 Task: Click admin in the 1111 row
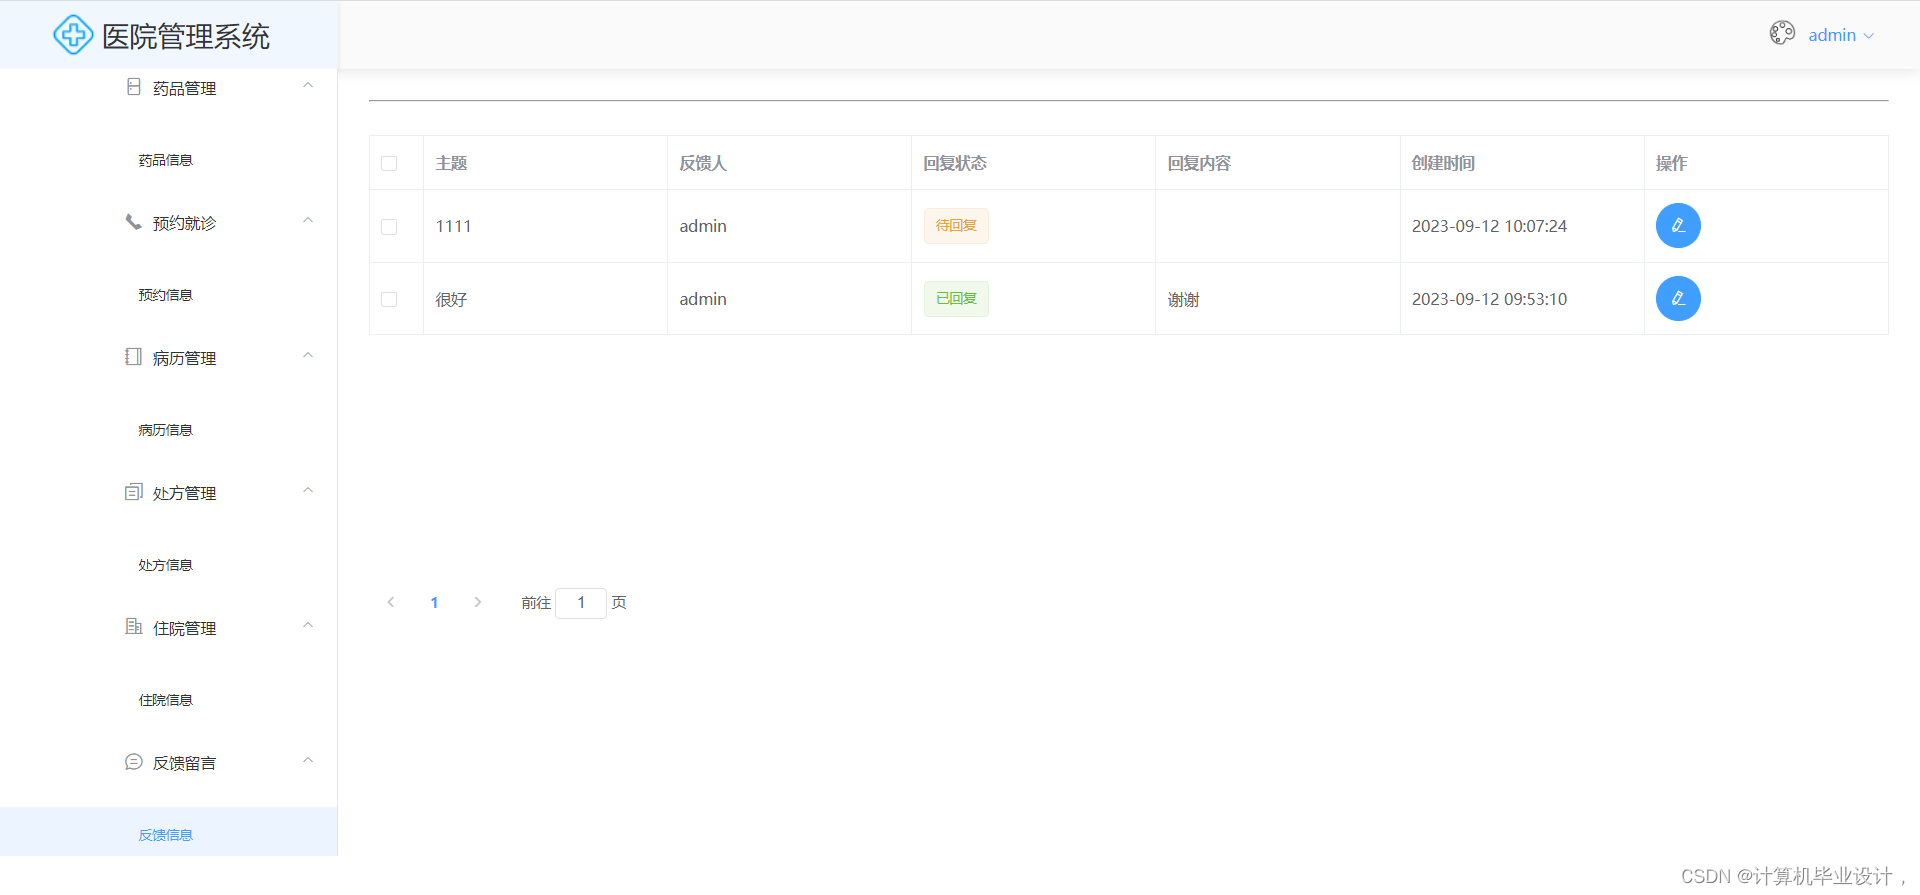[x=703, y=226]
